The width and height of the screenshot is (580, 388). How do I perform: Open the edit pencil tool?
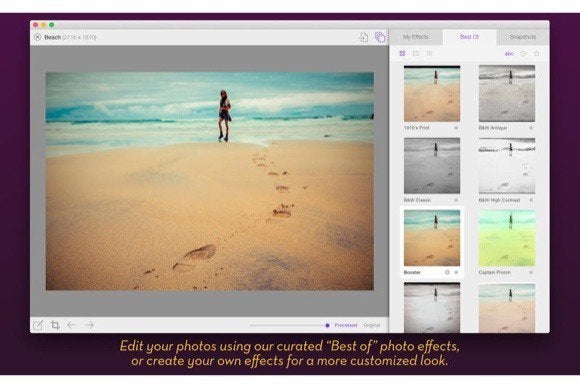point(38,325)
